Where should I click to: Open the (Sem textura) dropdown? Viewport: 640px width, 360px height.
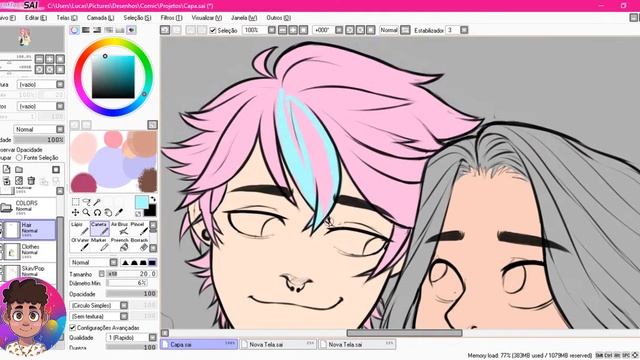pyautogui.click(x=99, y=316)
